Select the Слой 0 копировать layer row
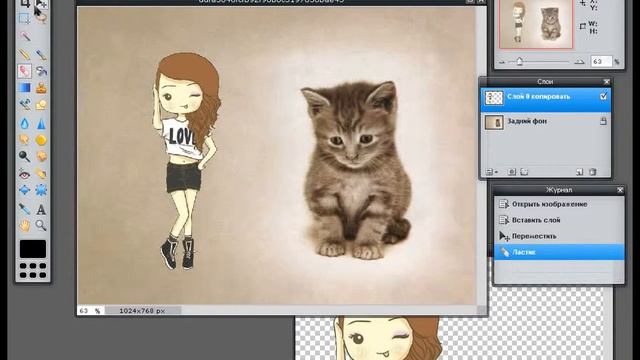The width and height of the screenshot is (640, 360). pos(546,99)
